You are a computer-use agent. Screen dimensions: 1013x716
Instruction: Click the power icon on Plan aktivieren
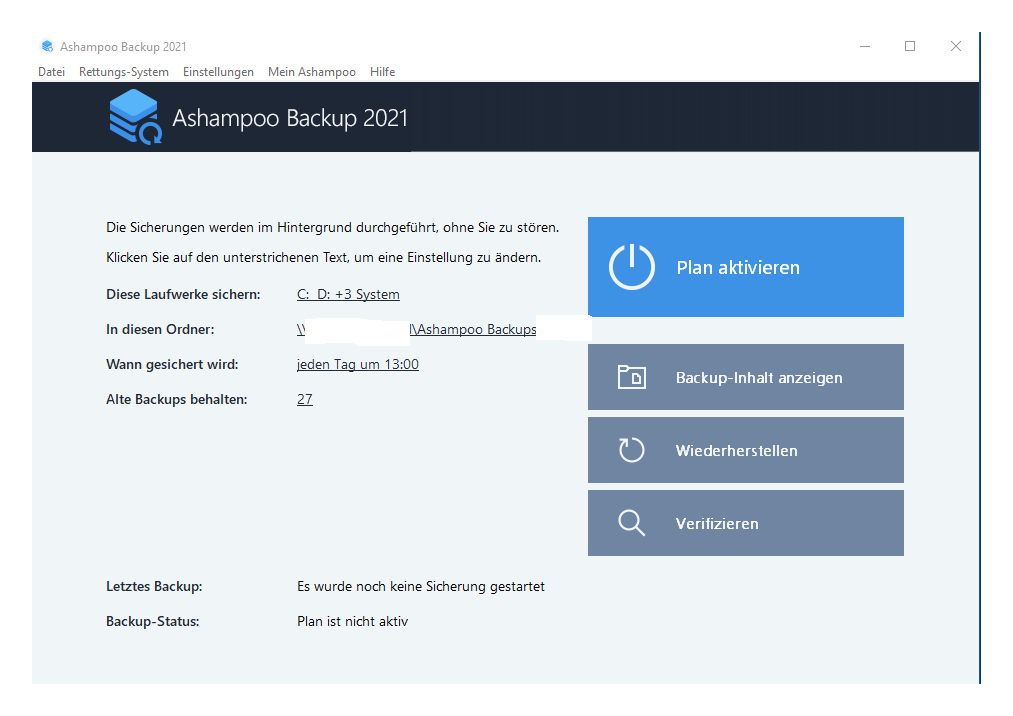click(x=631, y=267)
